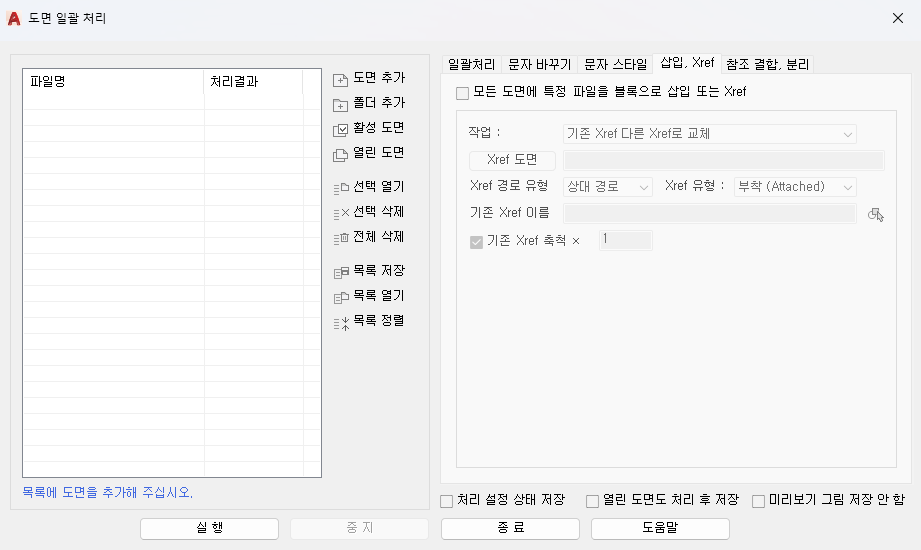
Task: Click the 목록 열기 open-list icon
Action: click(341, 298)
